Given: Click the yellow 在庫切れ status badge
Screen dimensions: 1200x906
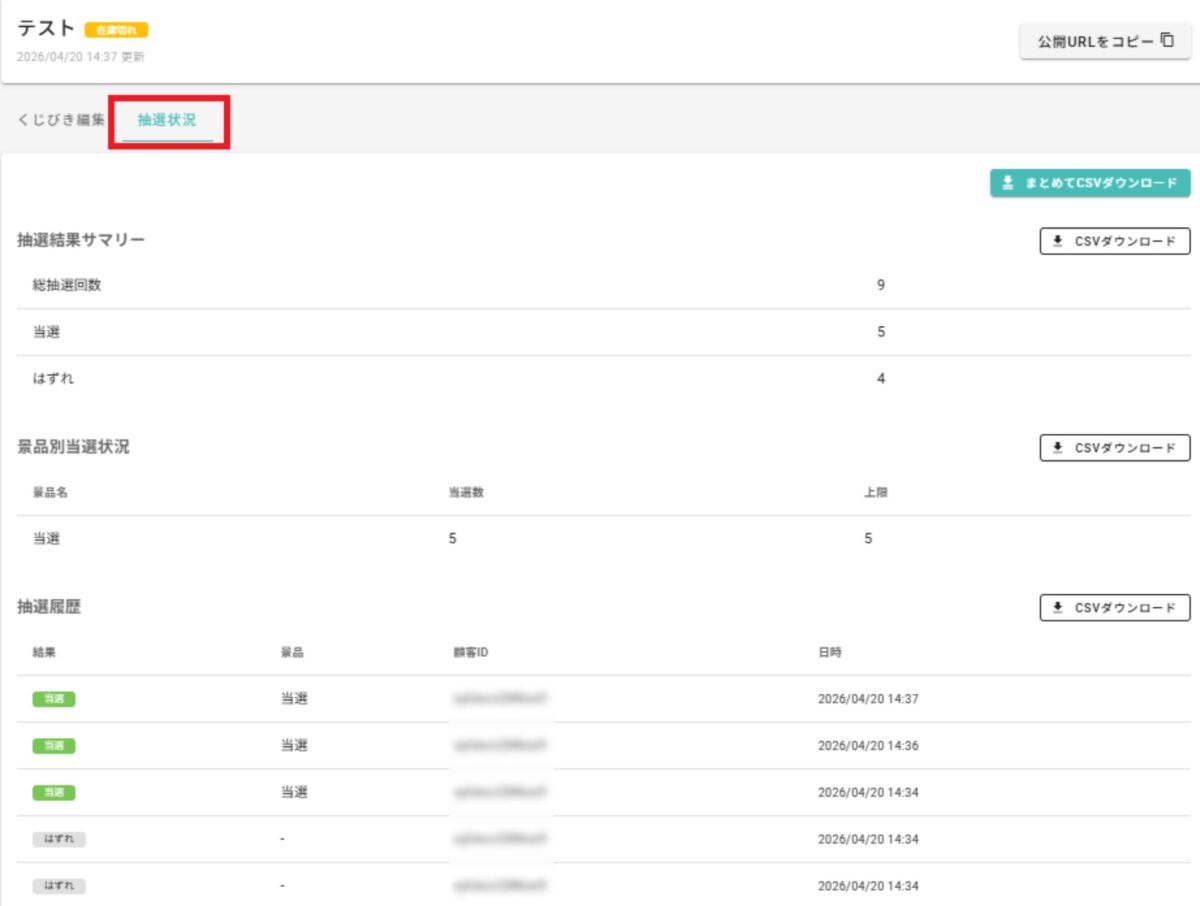Looking at the screenshot, I should point(116,30).
